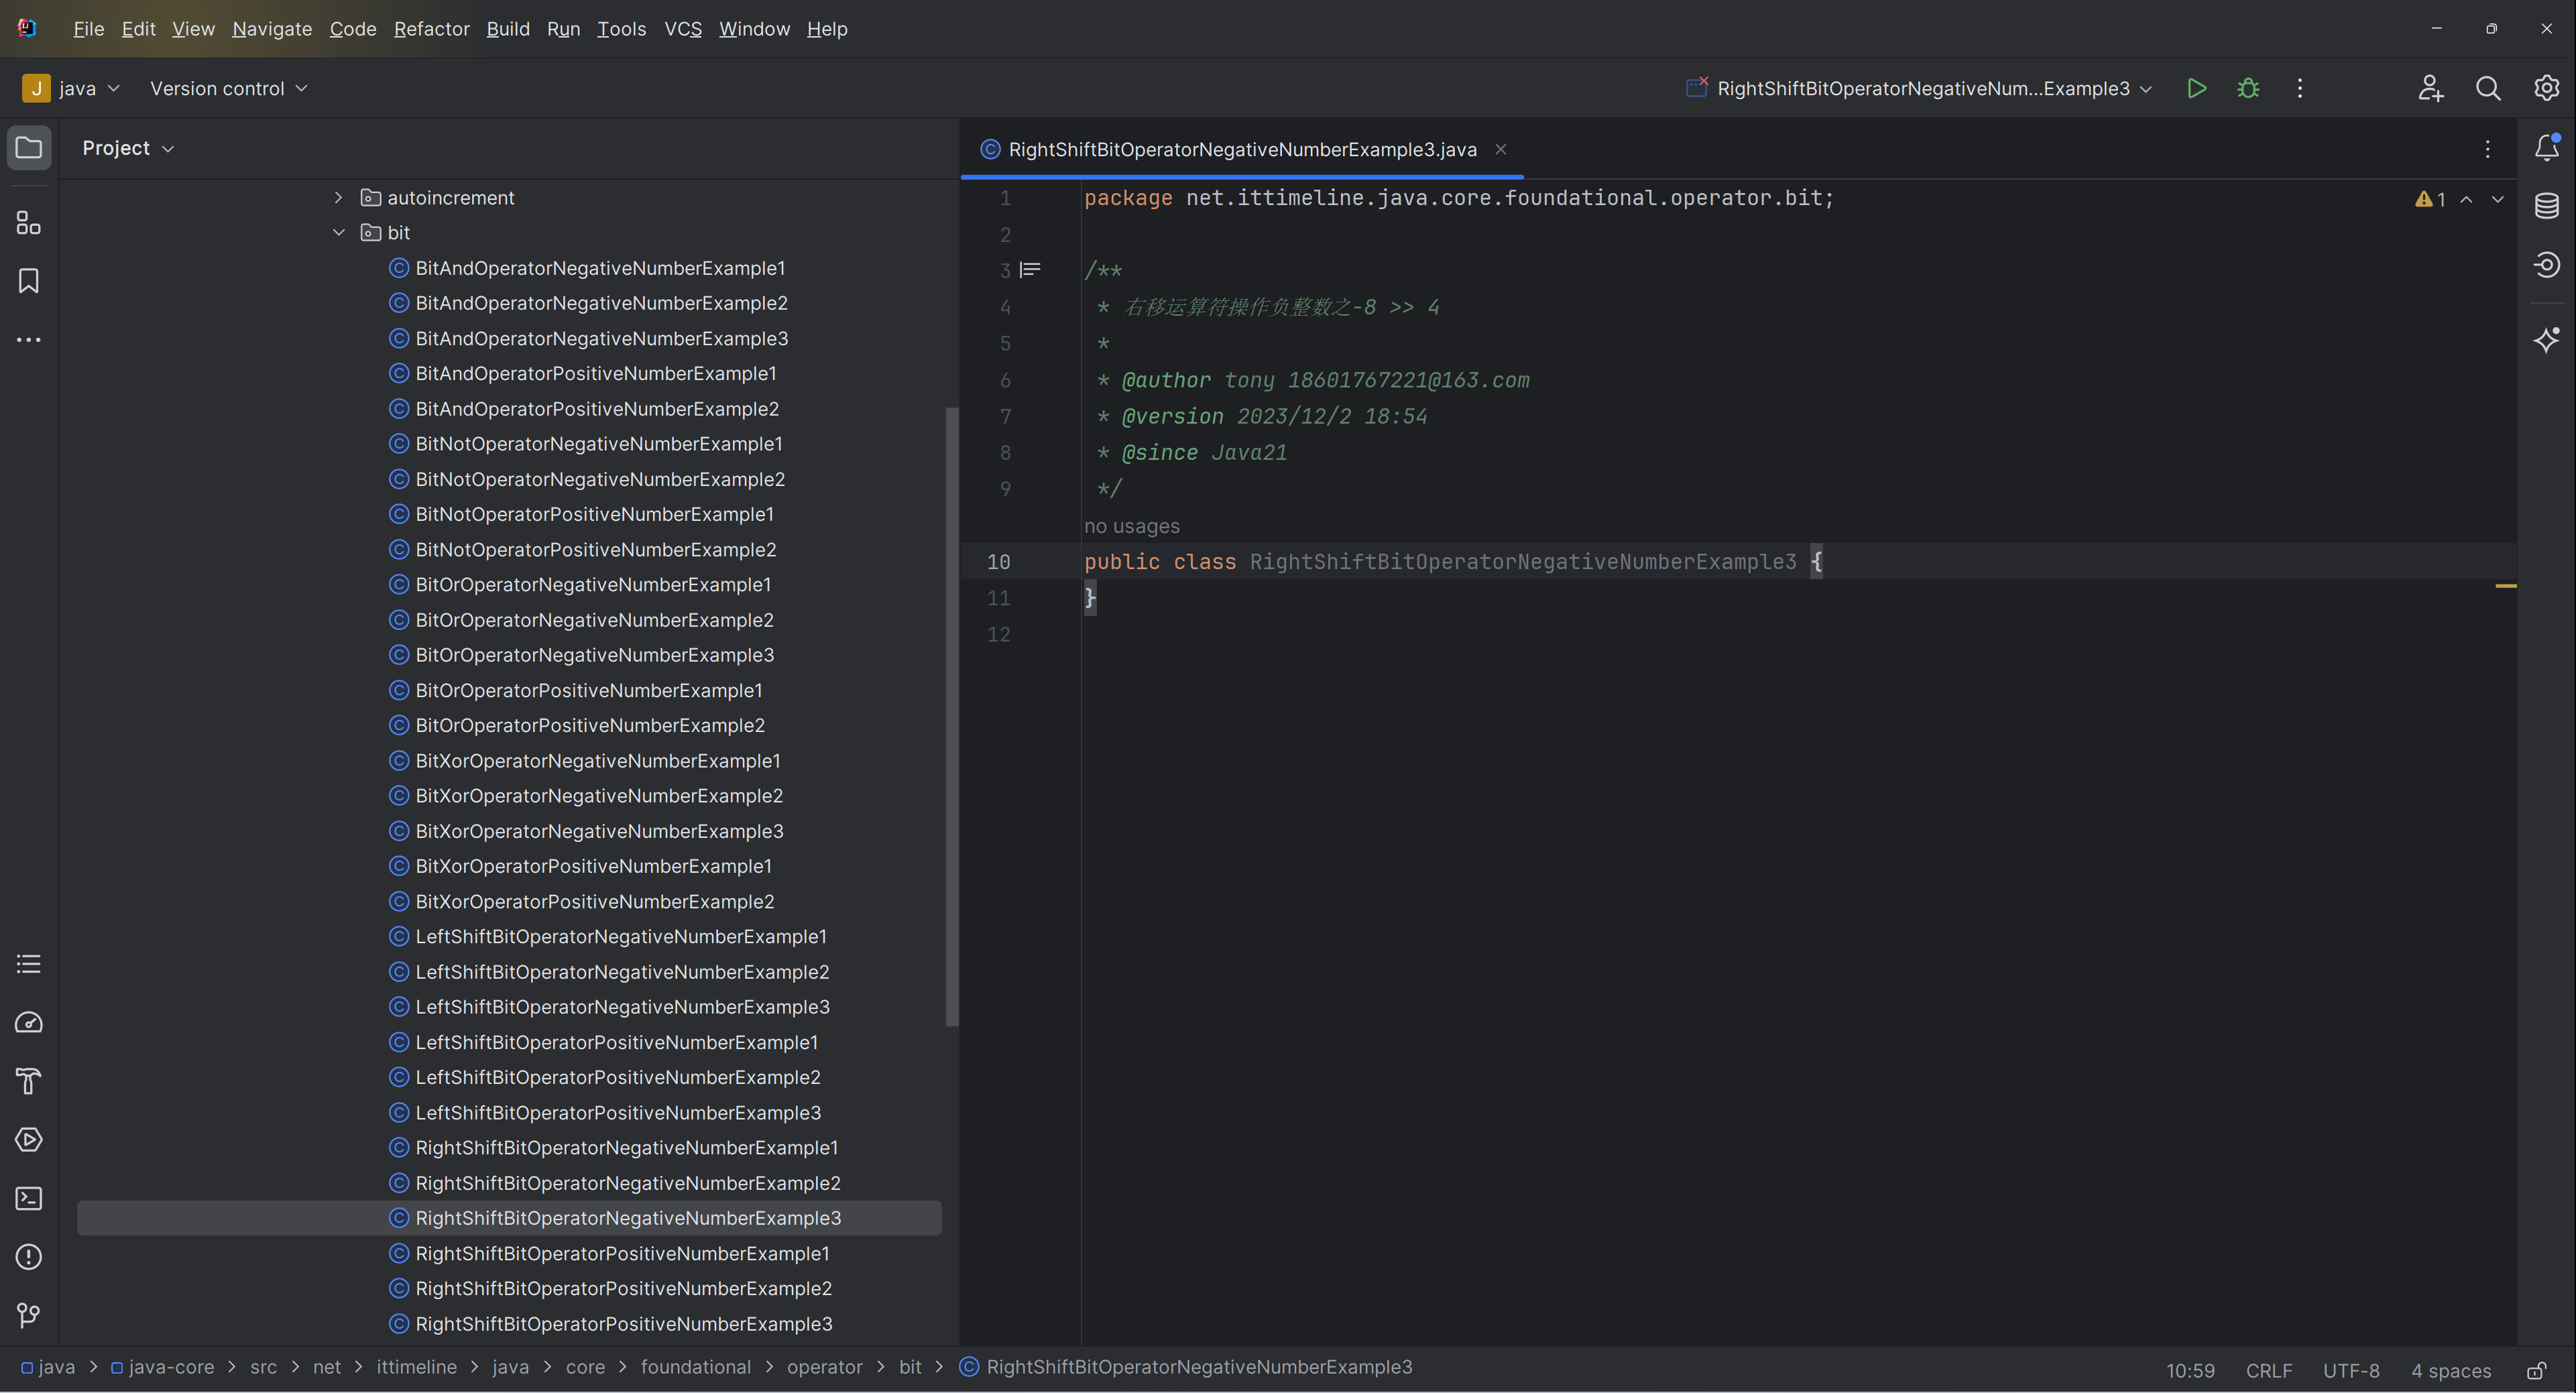This screenshot has width=2576, height=1393.
Task: Change file encoding UTF-8
Action: tap(2351, 1370)
